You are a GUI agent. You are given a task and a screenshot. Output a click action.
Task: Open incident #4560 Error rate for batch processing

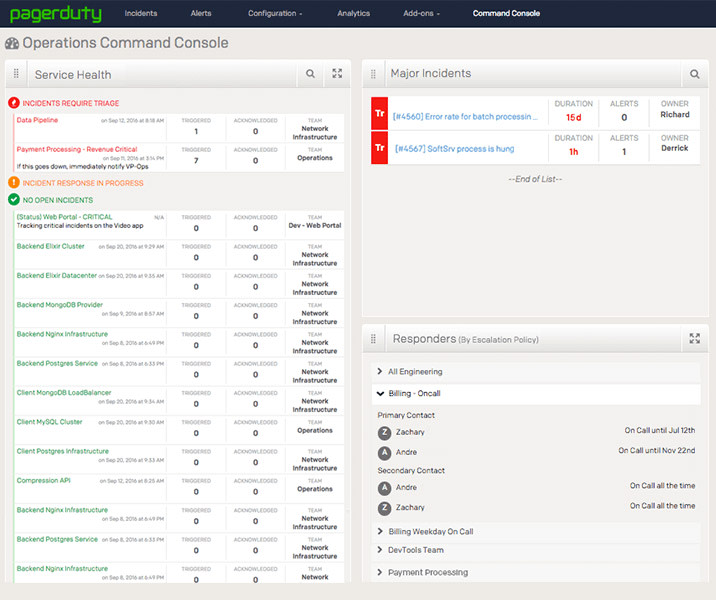465,116
